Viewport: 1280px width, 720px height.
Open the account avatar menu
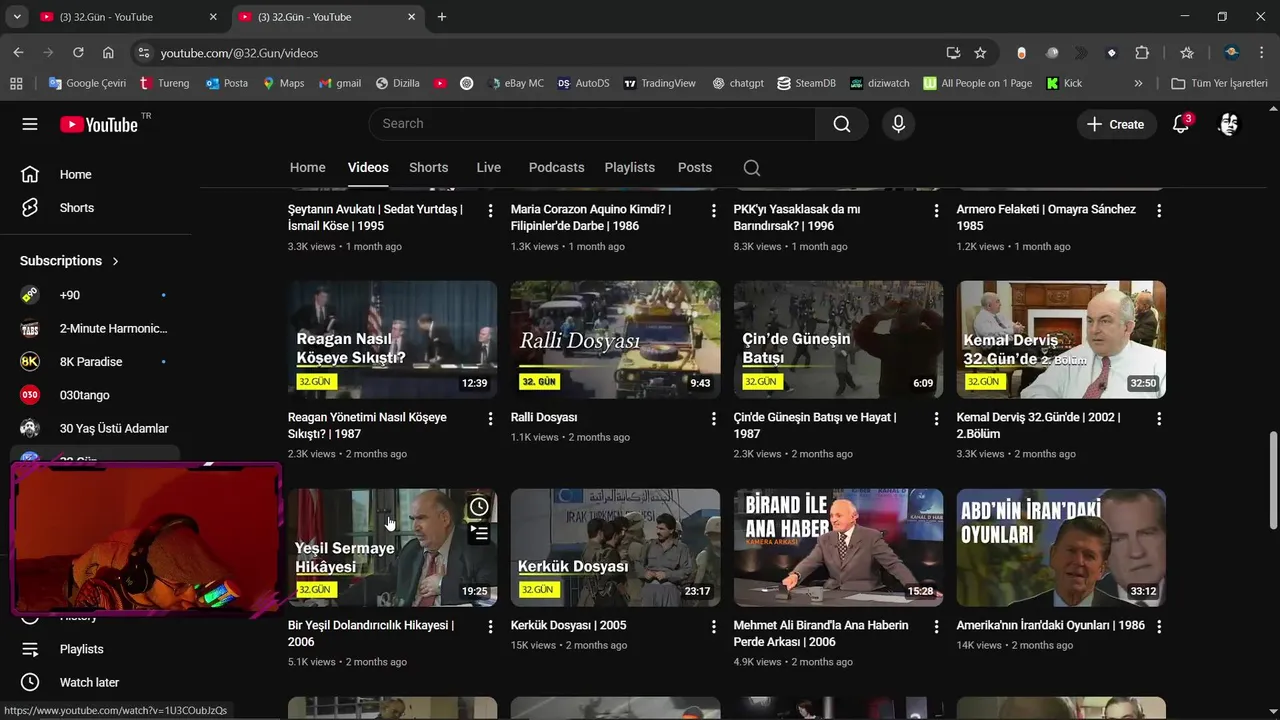click(1229, 124)
